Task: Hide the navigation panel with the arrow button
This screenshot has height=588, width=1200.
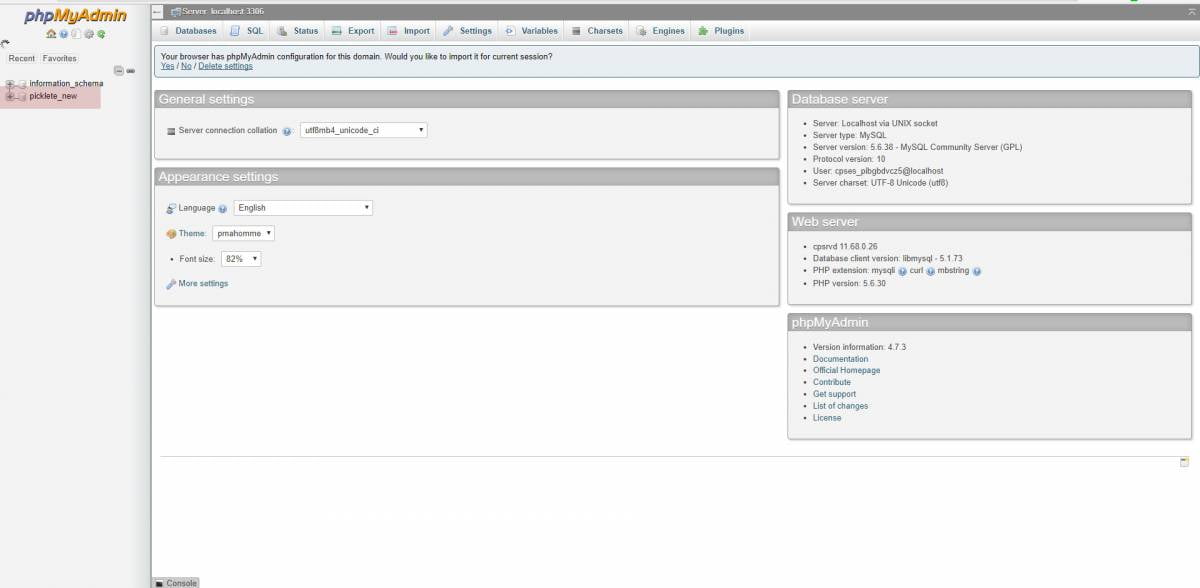Action: (157, 11)
